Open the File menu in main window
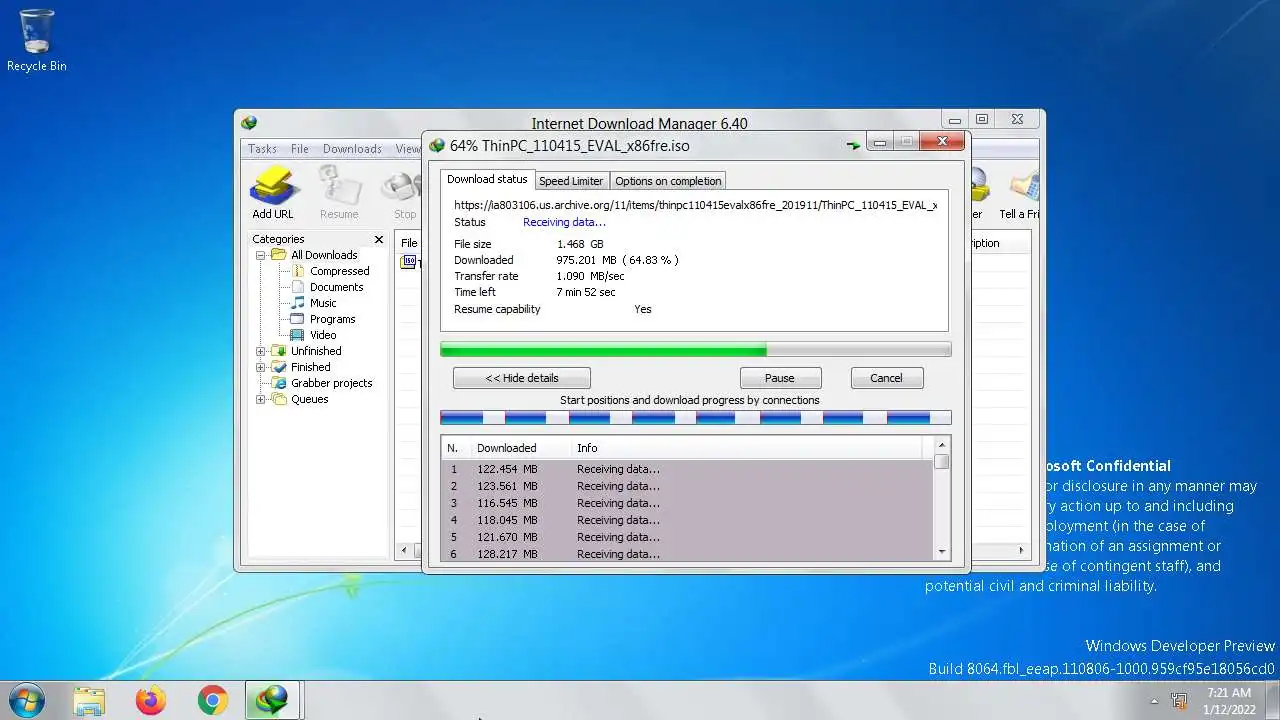The image size is (1280, 720). pyautogui.click(x=300, y=149)
